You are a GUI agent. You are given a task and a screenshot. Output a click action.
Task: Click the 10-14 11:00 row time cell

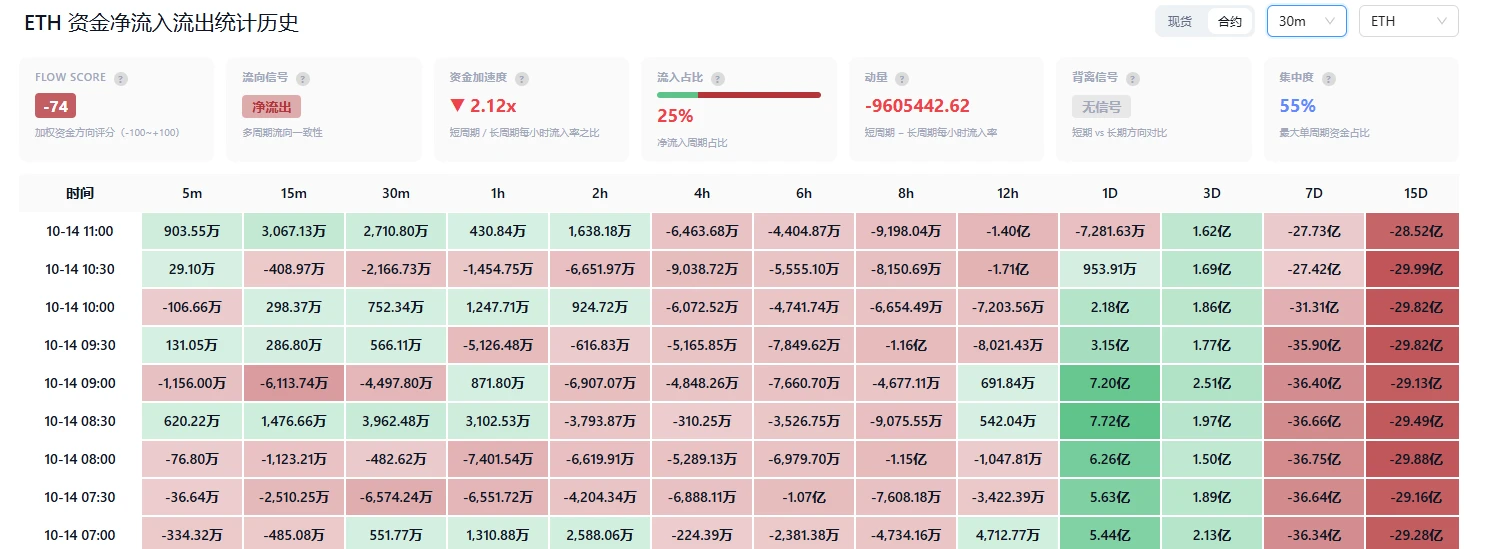[x=80, y=231]
